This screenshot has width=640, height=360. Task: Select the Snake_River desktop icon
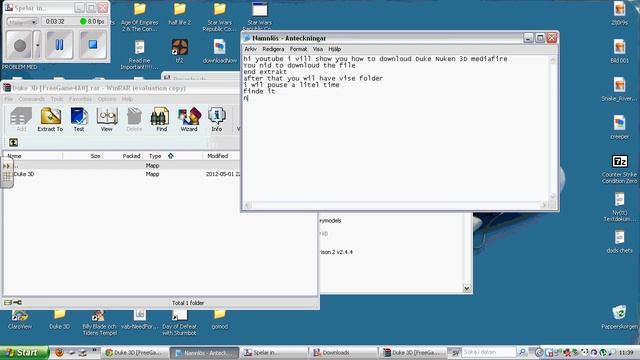(x=620, y=89)
